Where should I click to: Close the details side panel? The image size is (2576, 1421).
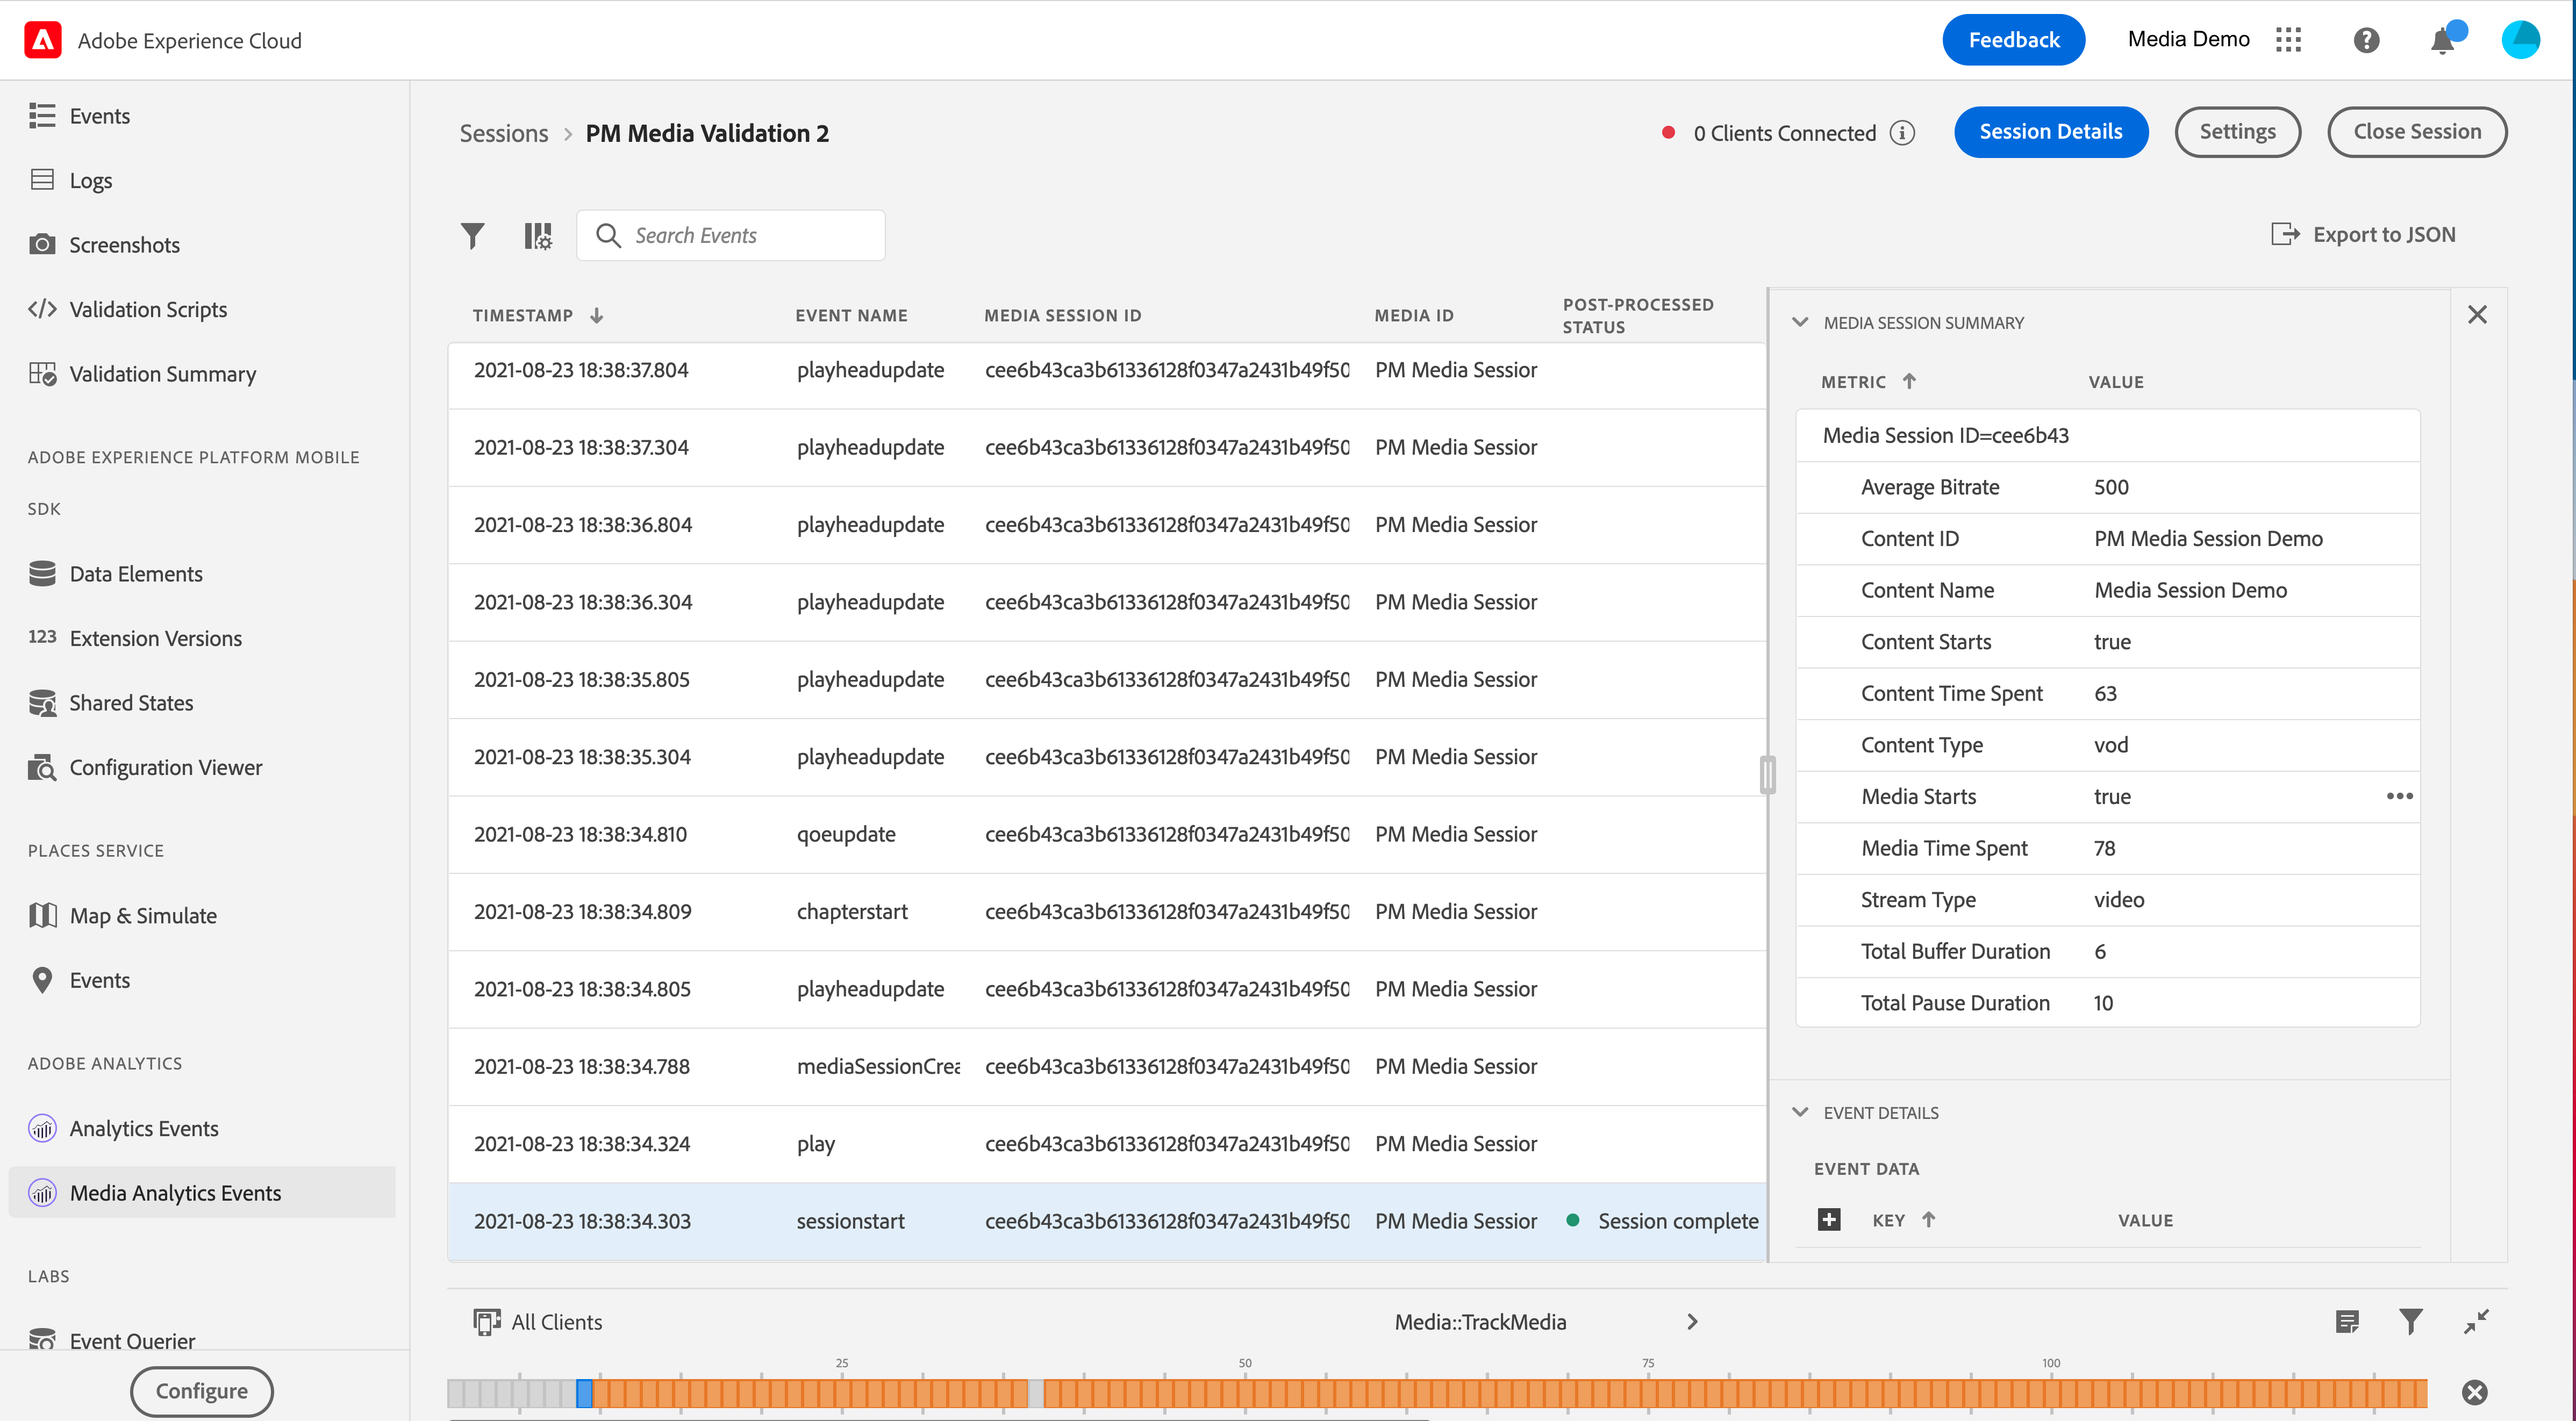point(2477,315)
